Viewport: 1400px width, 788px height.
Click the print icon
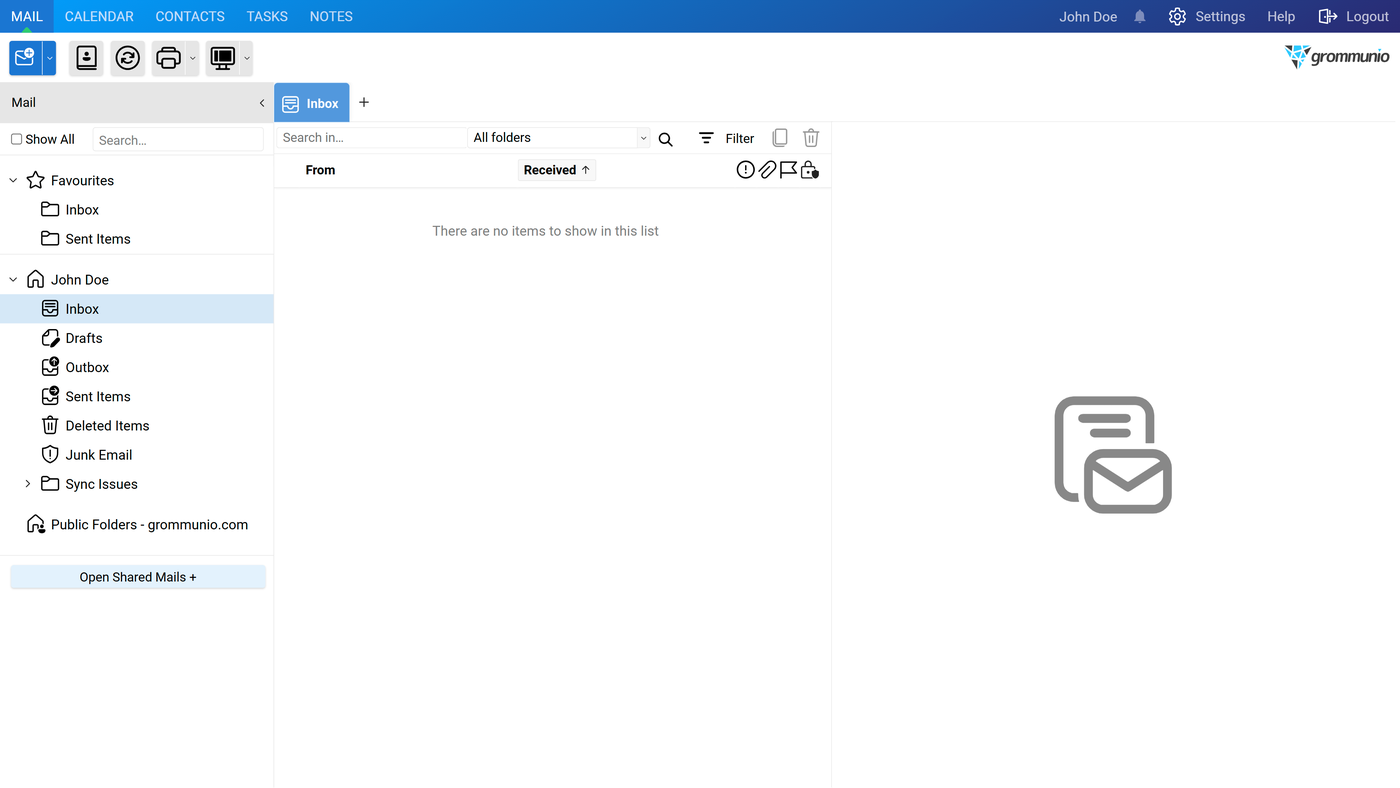click(169, 58)
